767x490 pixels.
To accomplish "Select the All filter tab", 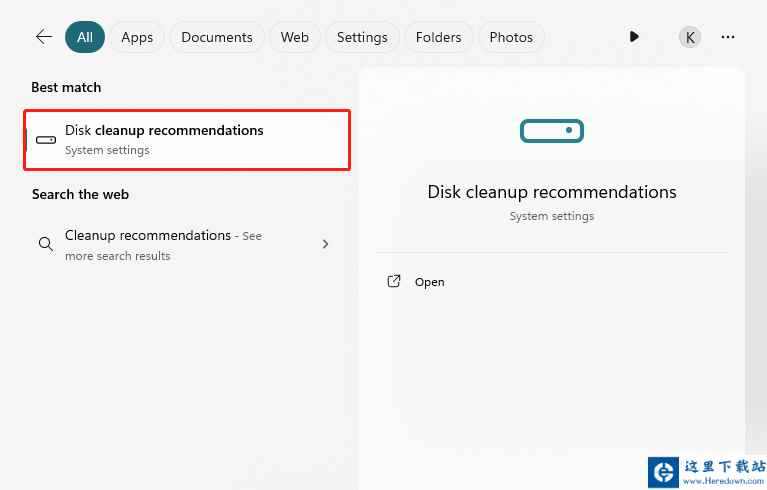I will click(x=85, y=37).
